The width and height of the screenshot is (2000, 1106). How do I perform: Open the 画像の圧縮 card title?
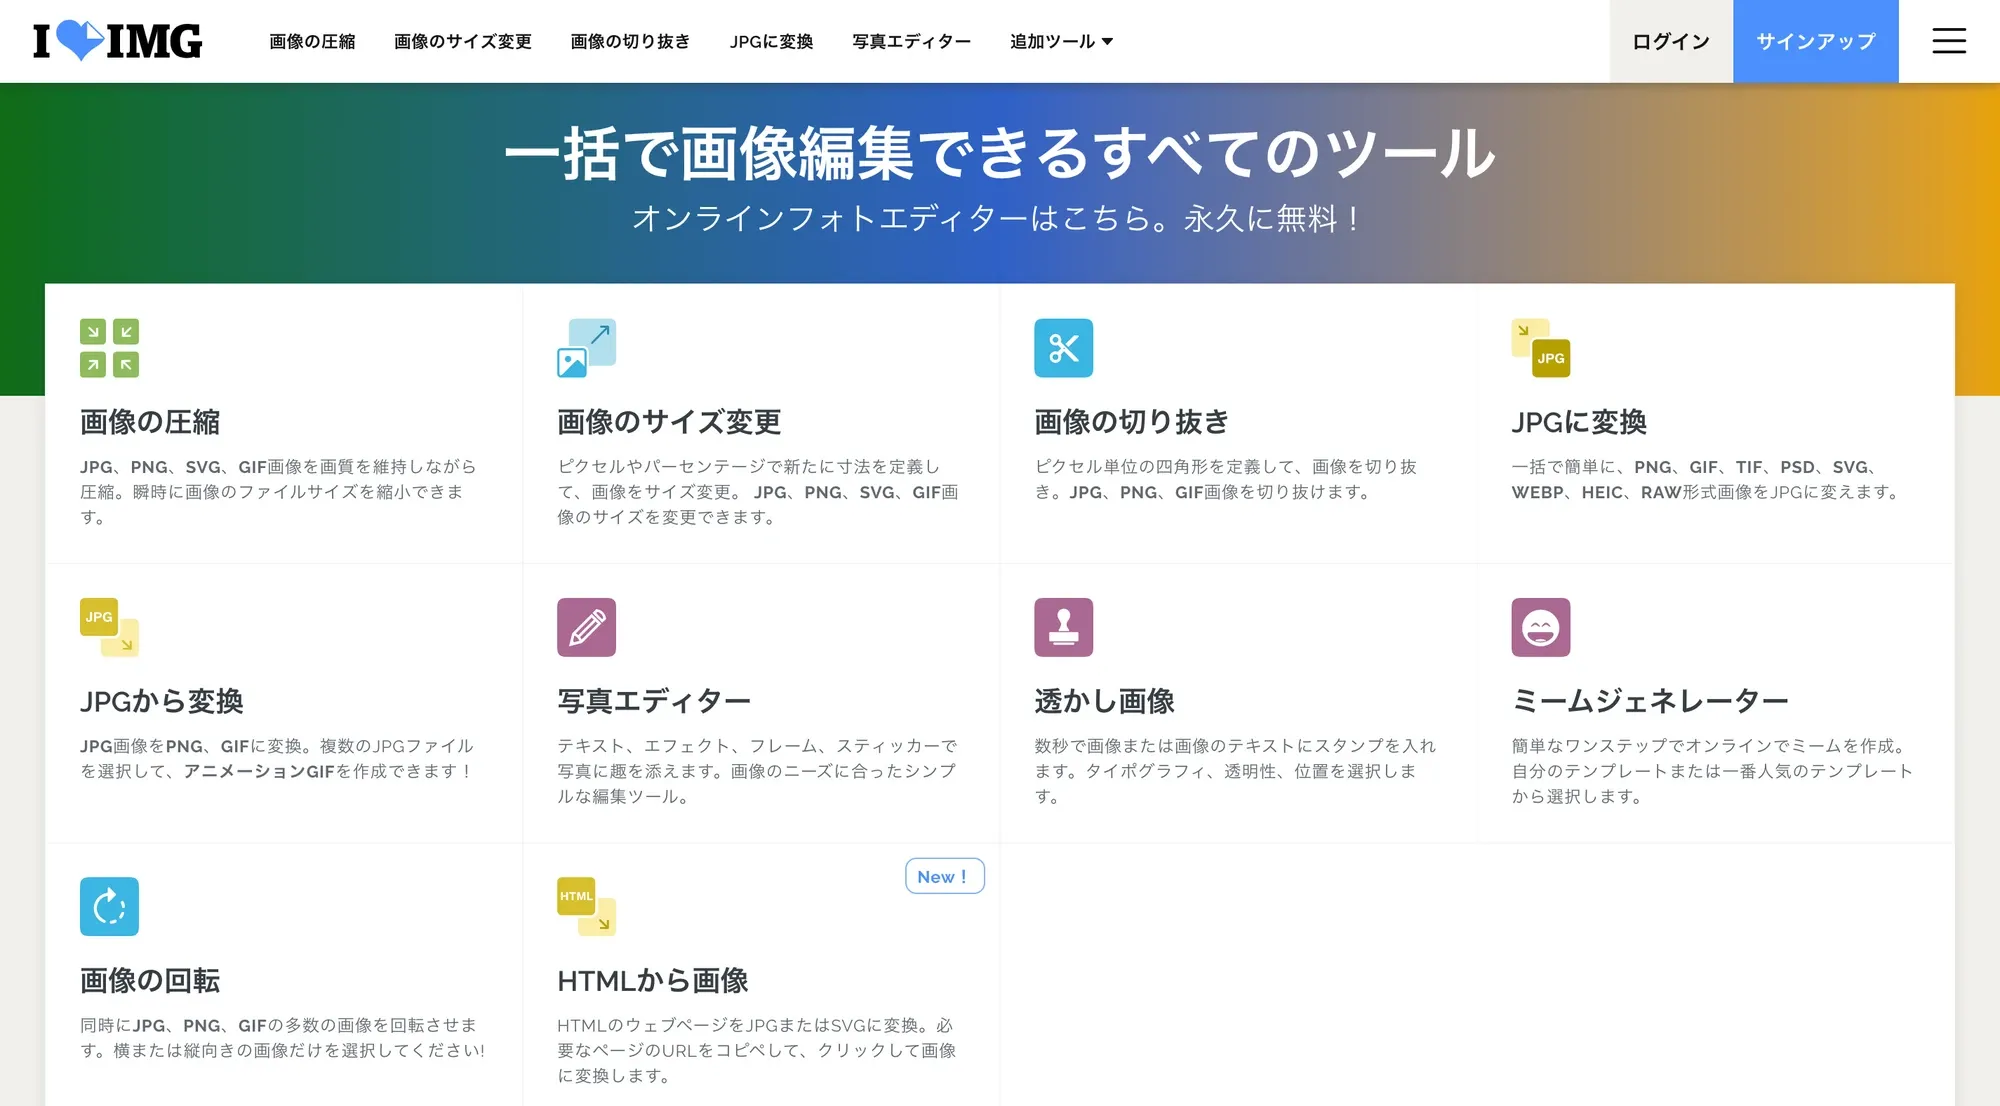[150, 422]
